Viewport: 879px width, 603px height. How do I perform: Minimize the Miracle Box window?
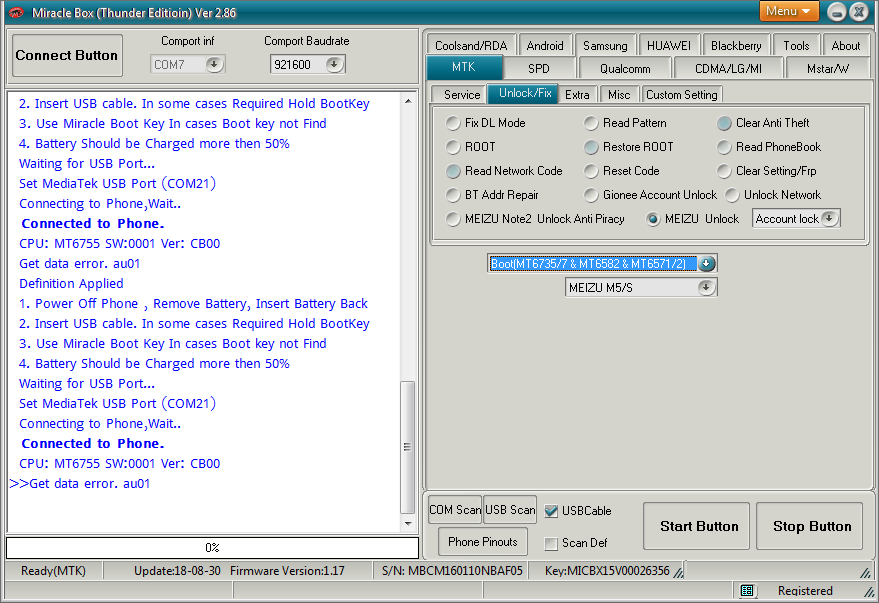pos(836,12)
